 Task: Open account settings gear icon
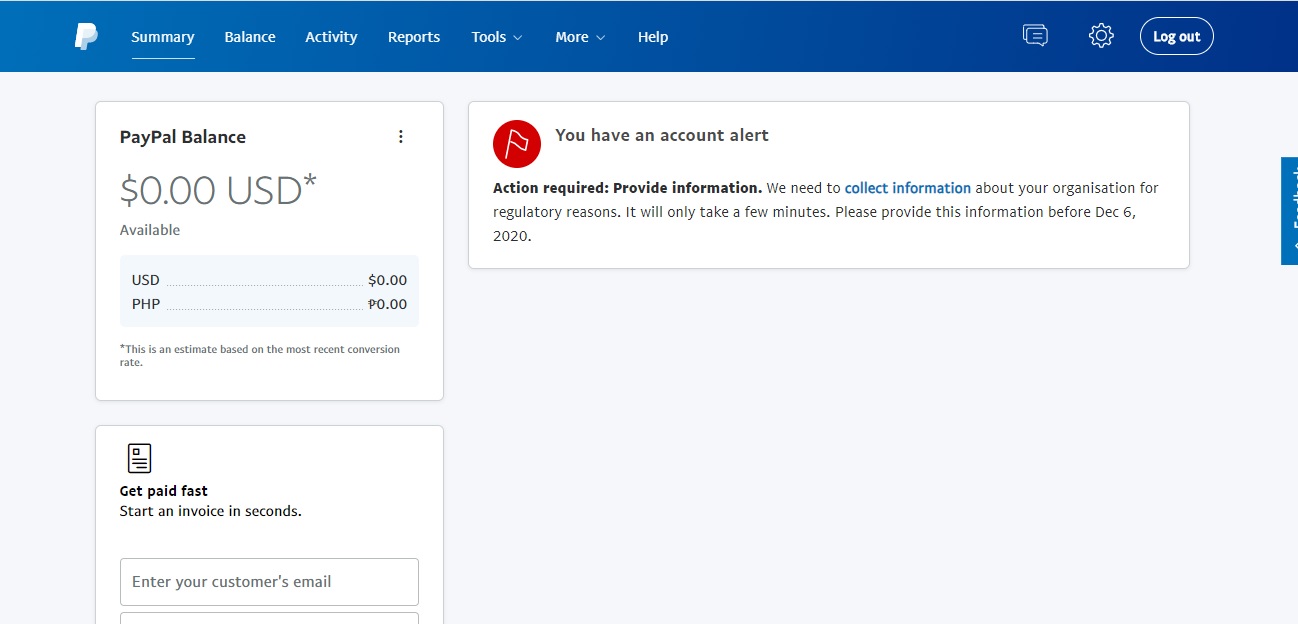coord(1101,36)
